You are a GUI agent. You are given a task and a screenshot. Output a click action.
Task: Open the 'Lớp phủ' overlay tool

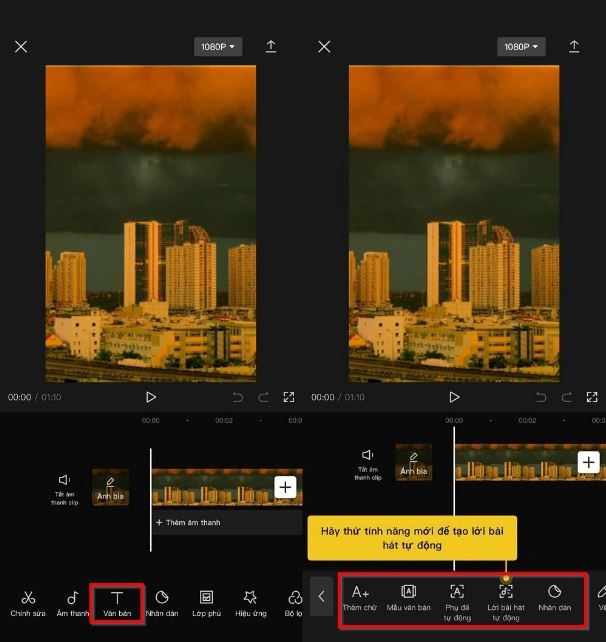point(206,604)
